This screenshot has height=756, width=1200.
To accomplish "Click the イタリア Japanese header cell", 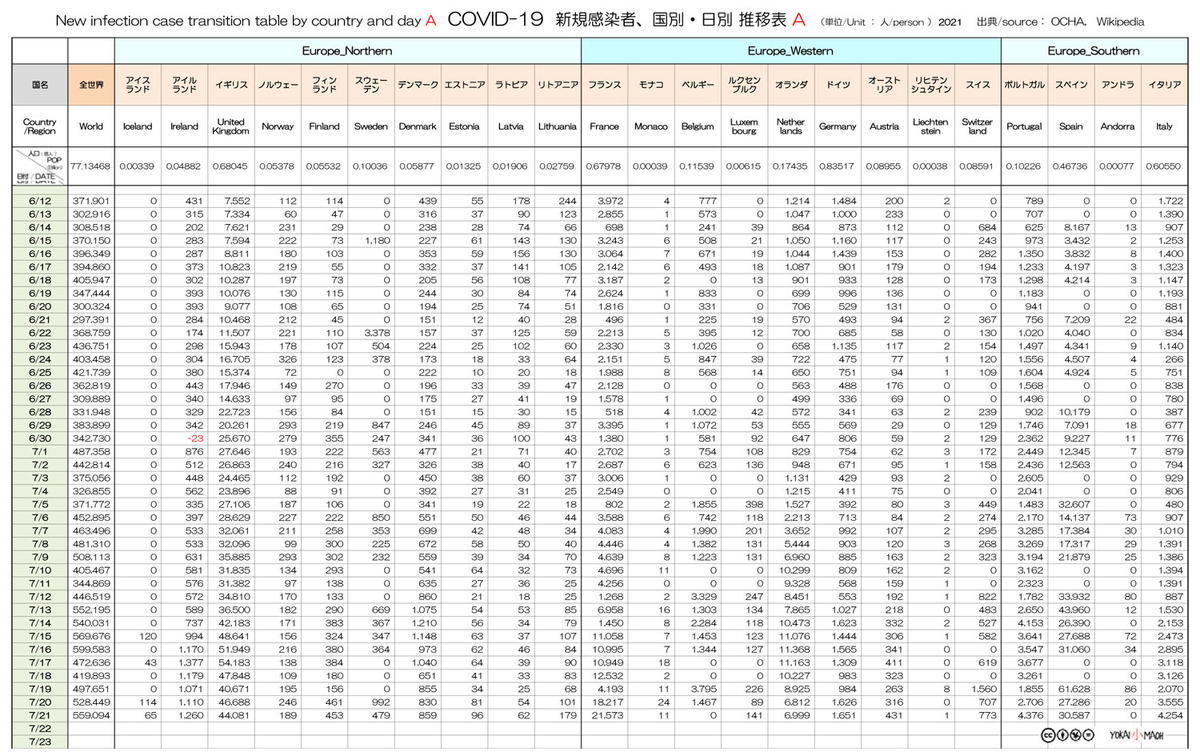I will pyautogui.click(x=1164, y=87).
